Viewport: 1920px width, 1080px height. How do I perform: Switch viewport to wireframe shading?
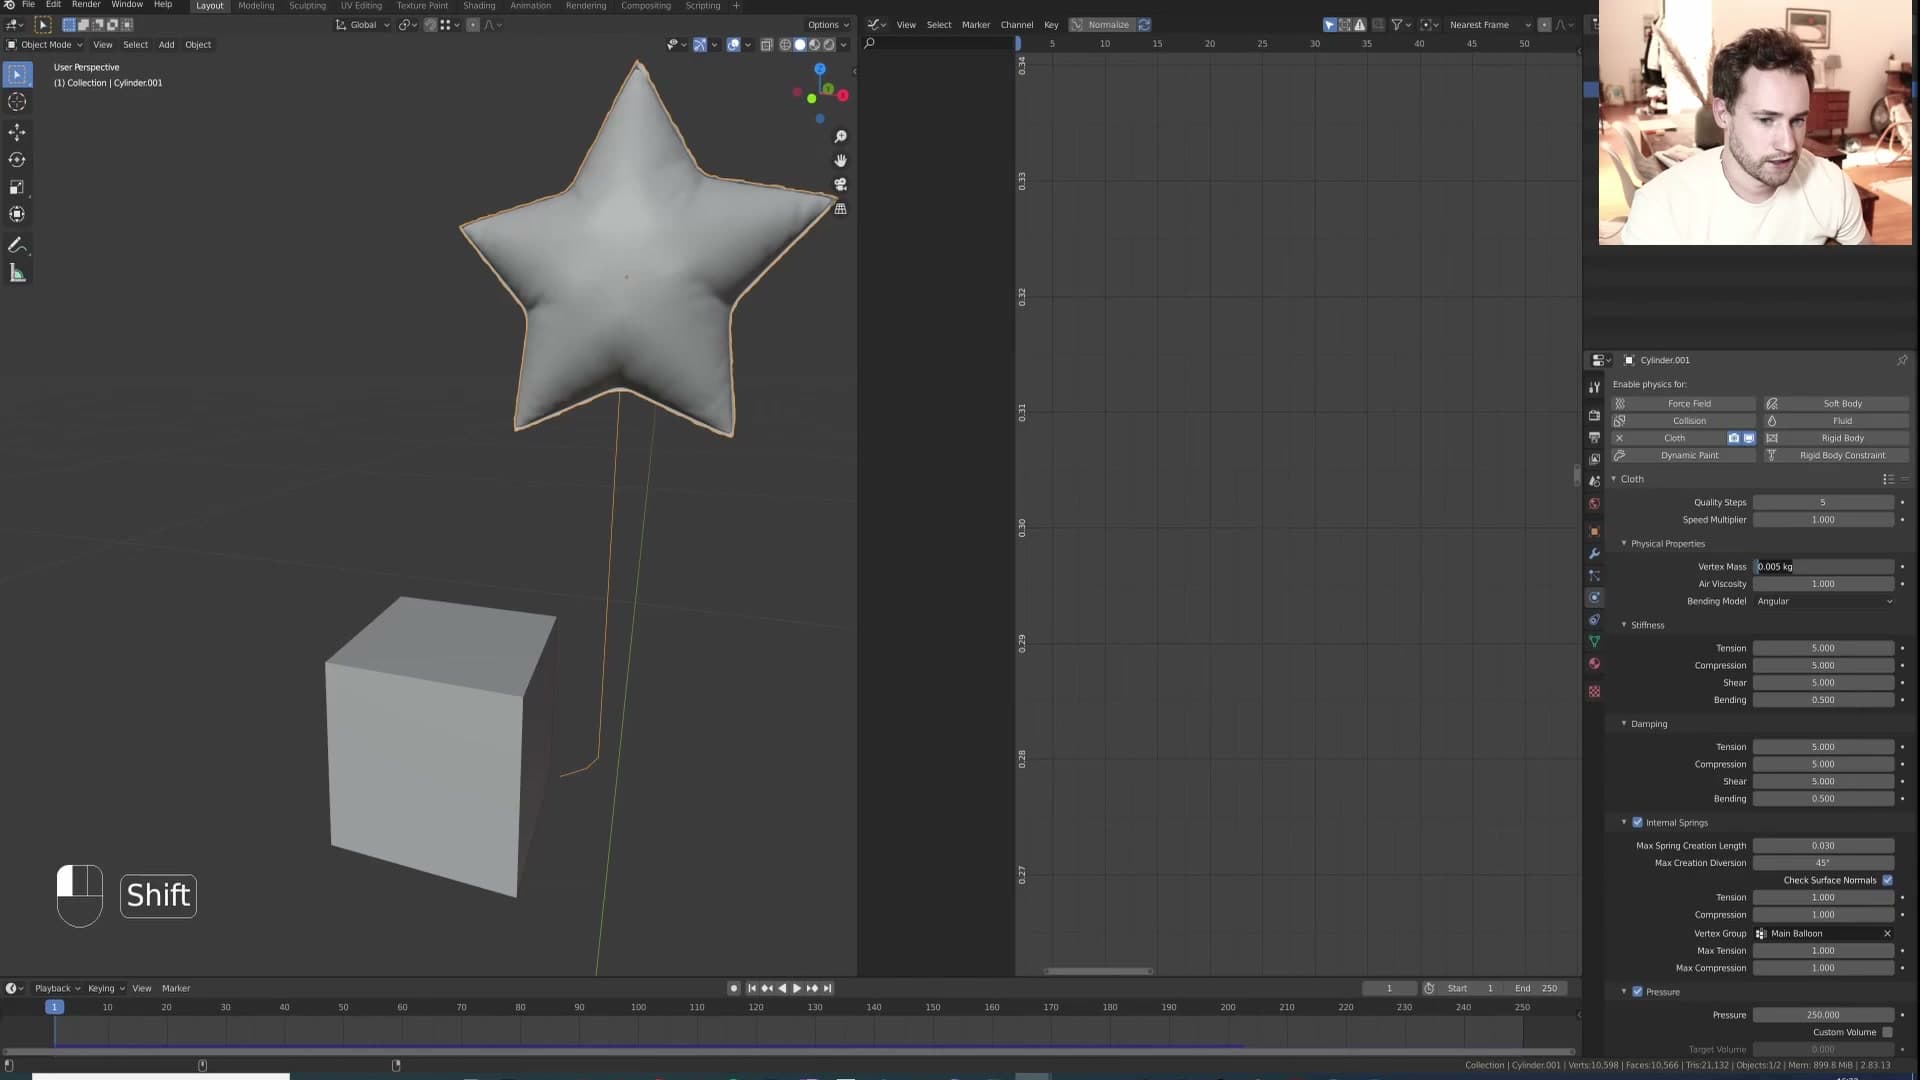click(785, 45)
